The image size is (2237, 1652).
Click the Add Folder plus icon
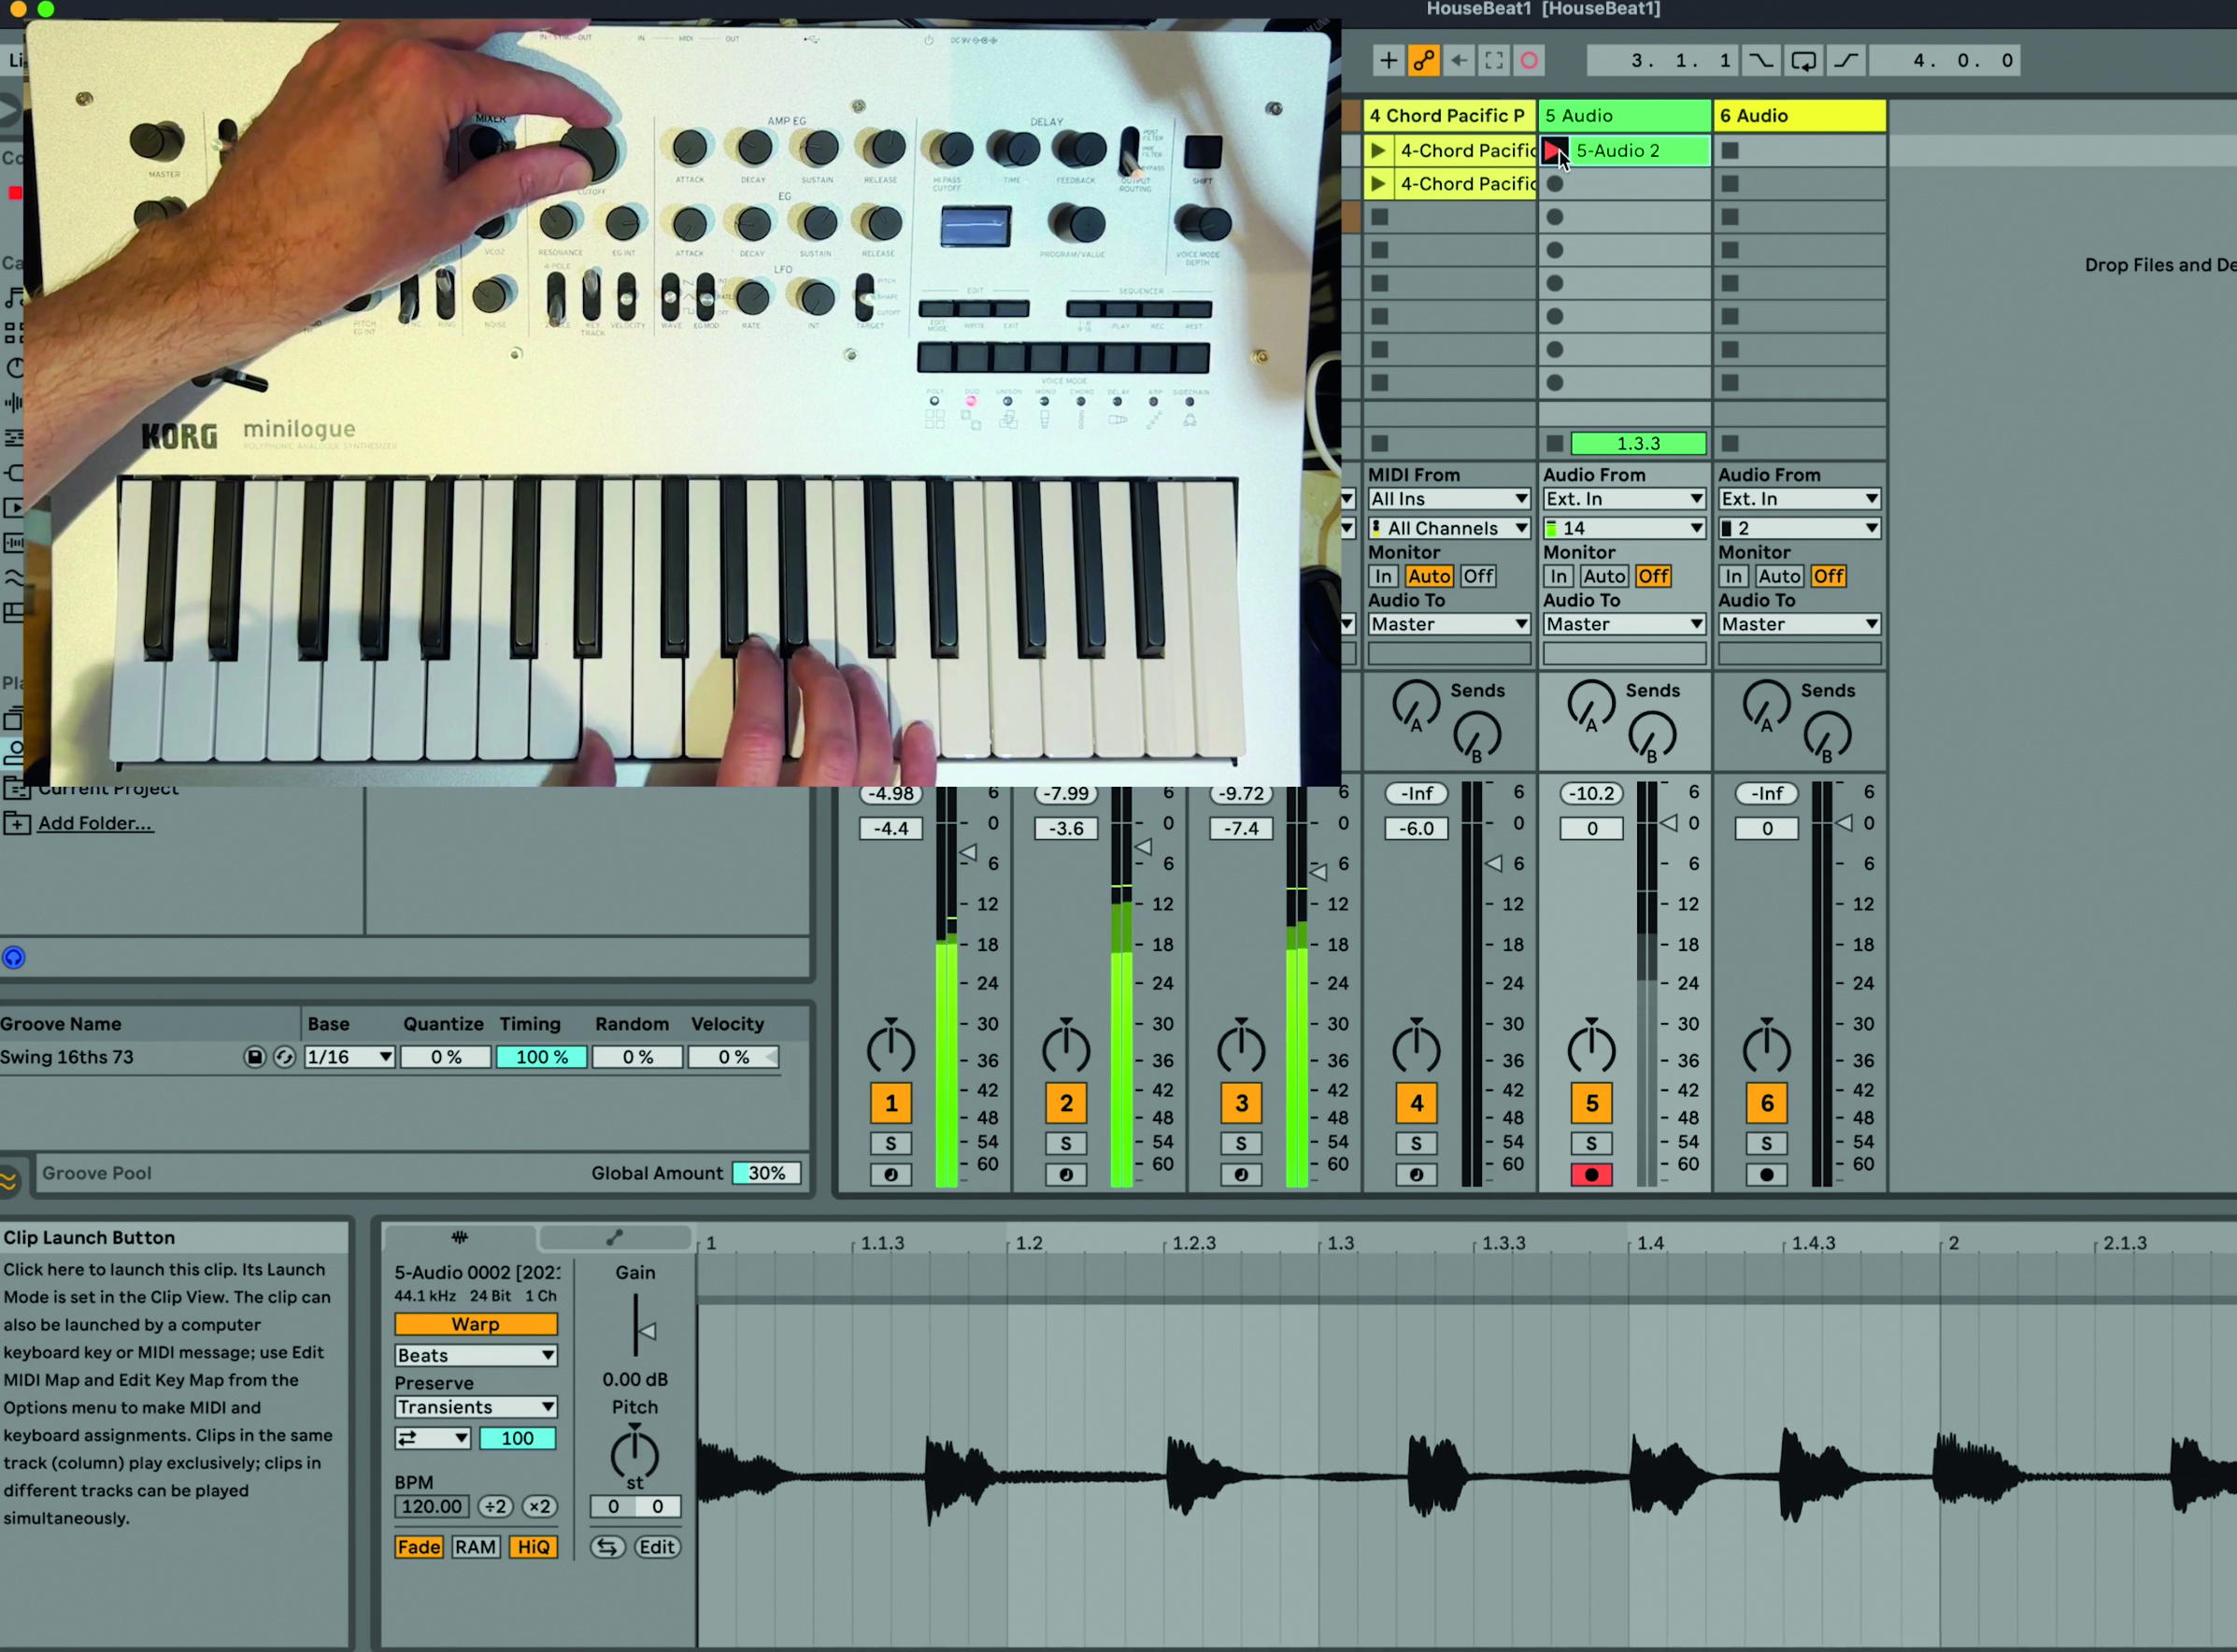tap(17, 824)
